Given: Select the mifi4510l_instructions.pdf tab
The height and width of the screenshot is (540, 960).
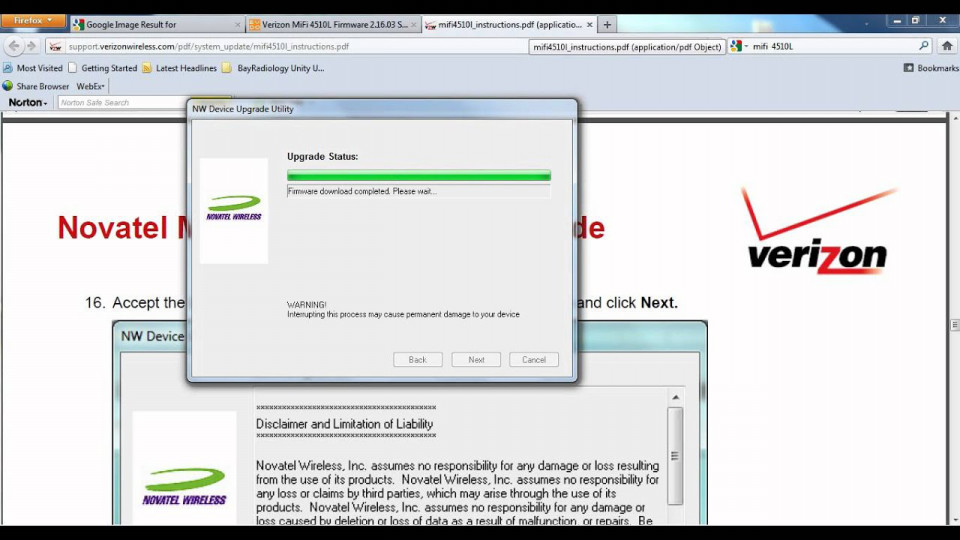Looking at the screenshot, I should click(x=509, y=24).
